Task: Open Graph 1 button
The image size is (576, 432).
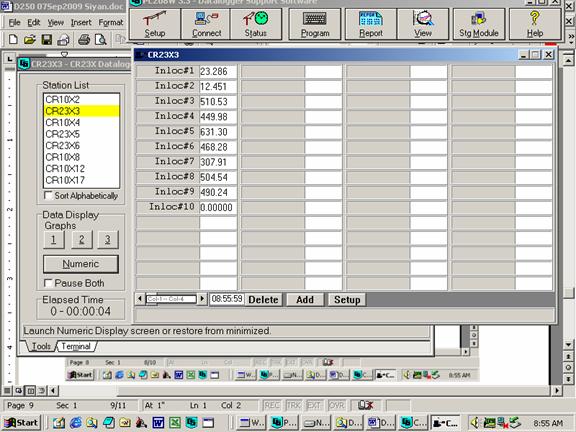Action: click(x=54, y=240)
